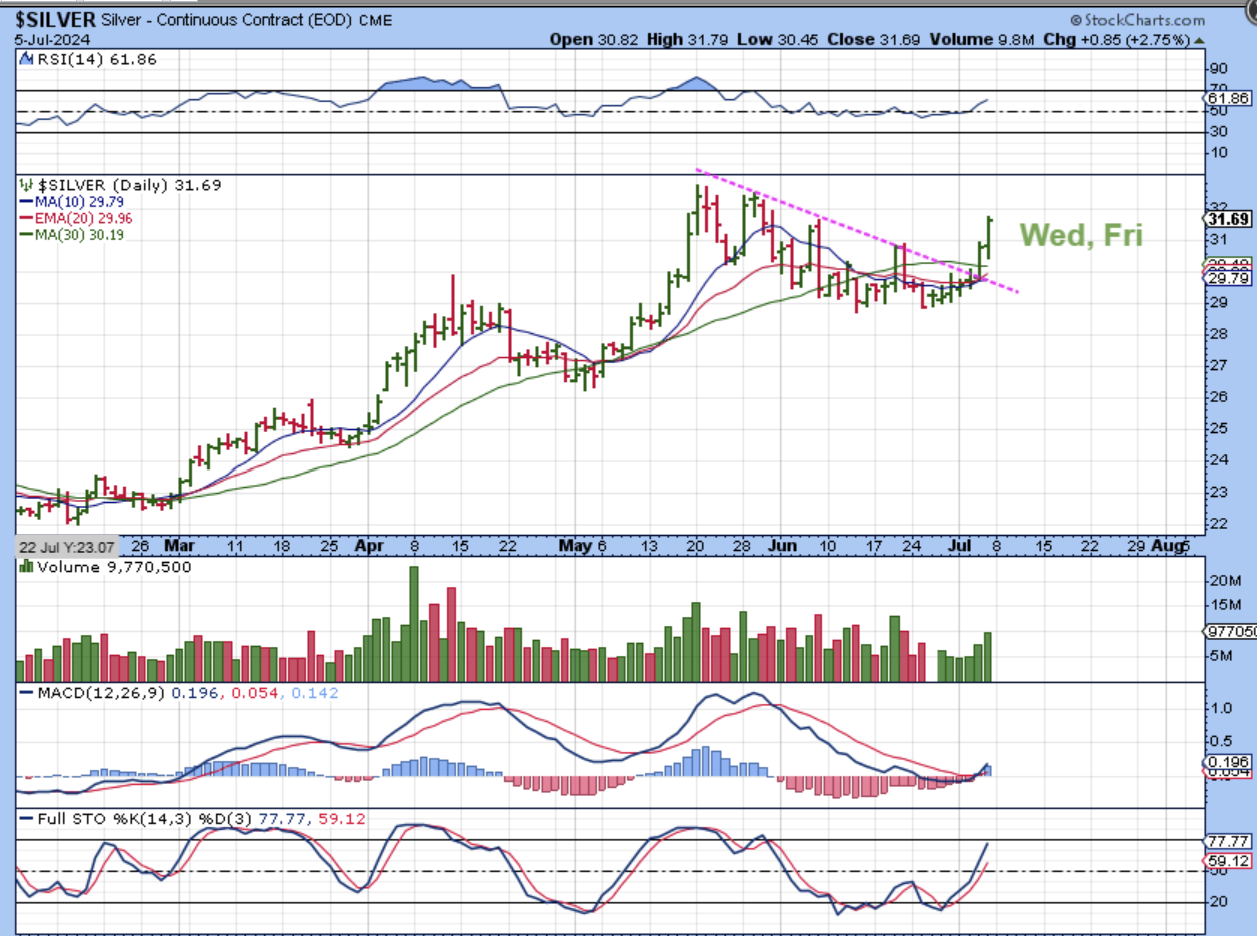The height and width of the screenshot is (936, 1257).
Task: Click the 10 label on RSI axis
Action: click(x=1219, y=152)
